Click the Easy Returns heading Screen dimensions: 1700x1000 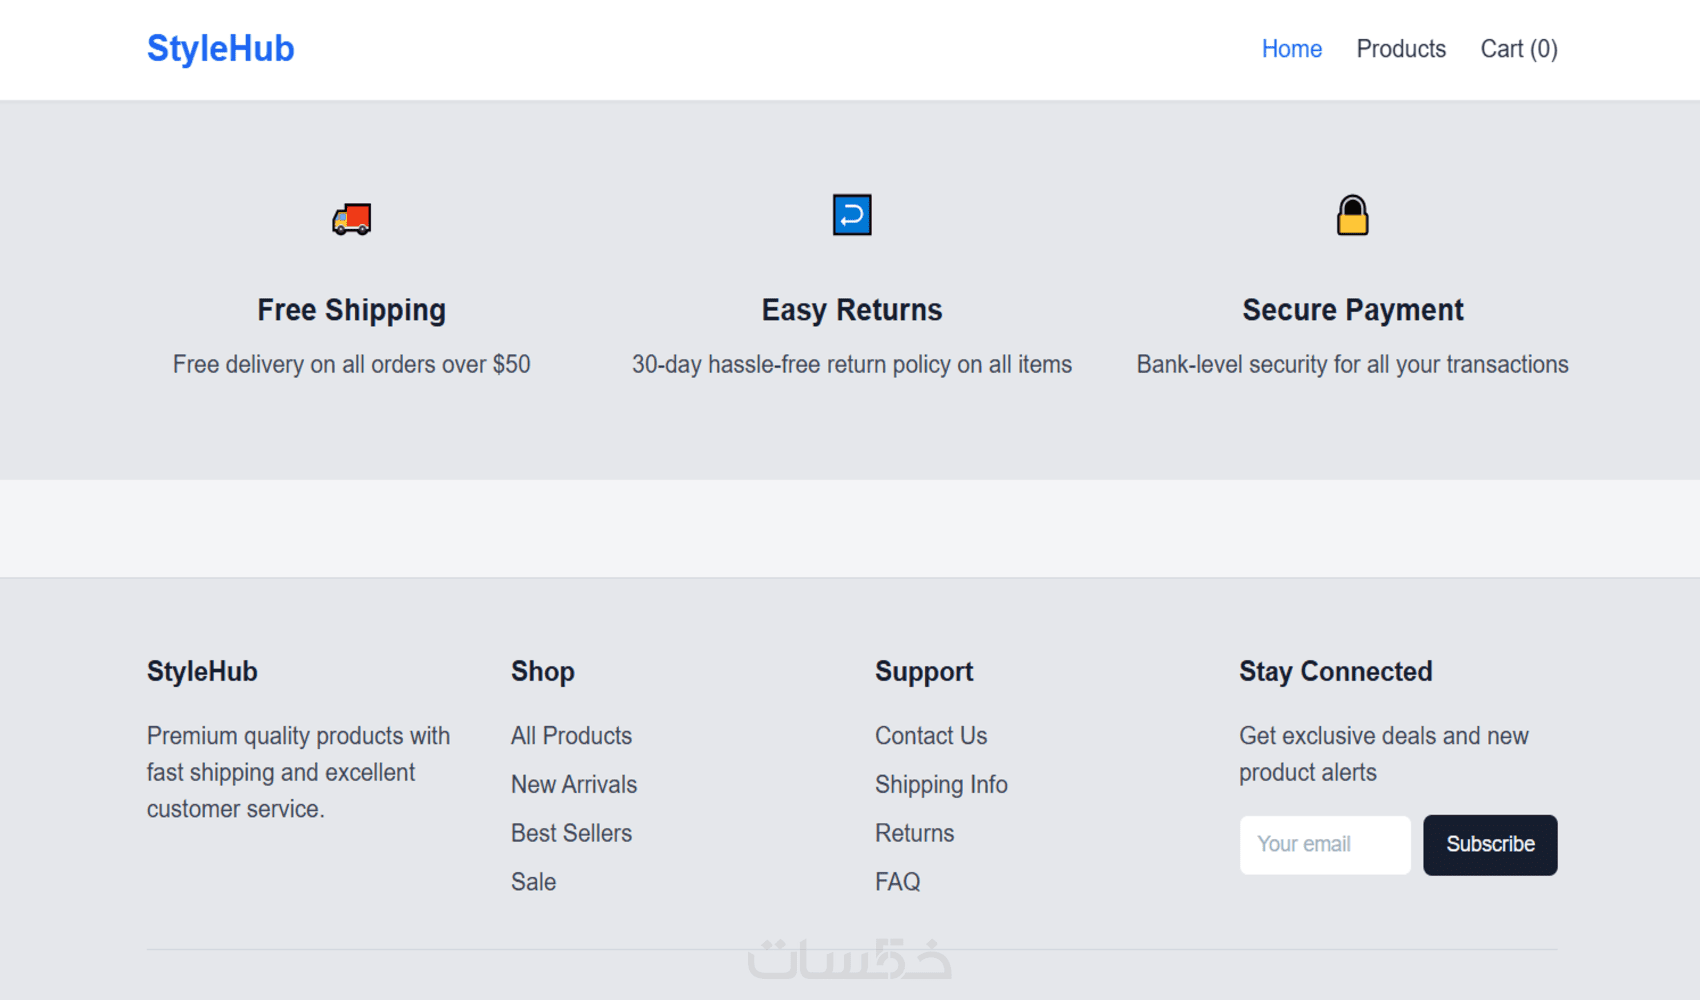(852, 310)
